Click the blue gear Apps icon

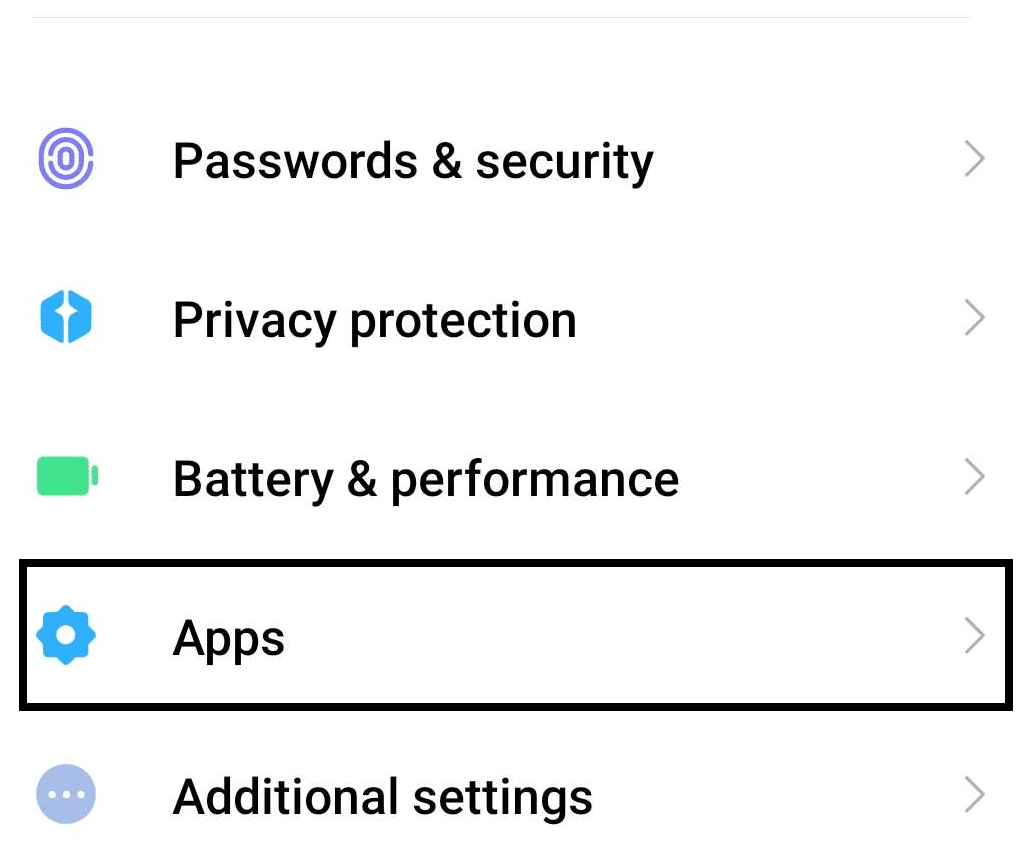point(66,637)
